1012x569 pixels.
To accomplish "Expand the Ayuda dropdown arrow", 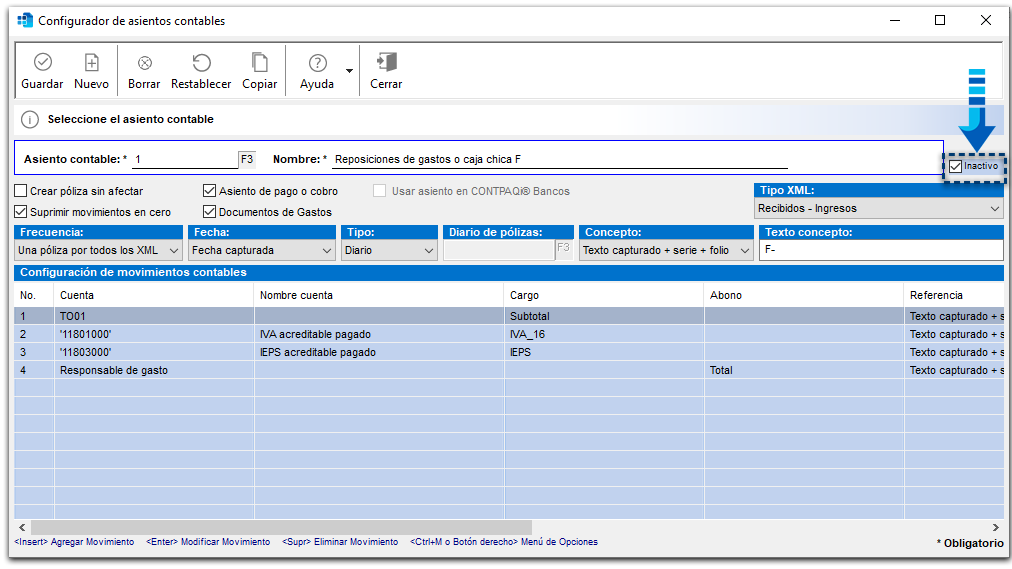I will tap(349, 71).
